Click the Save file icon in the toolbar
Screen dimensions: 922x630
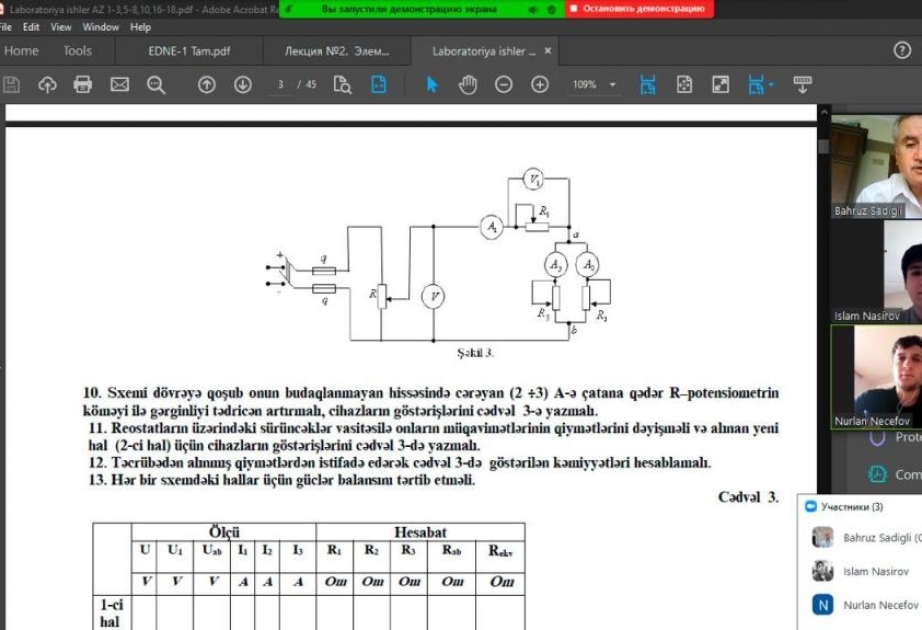pos(11,85)
